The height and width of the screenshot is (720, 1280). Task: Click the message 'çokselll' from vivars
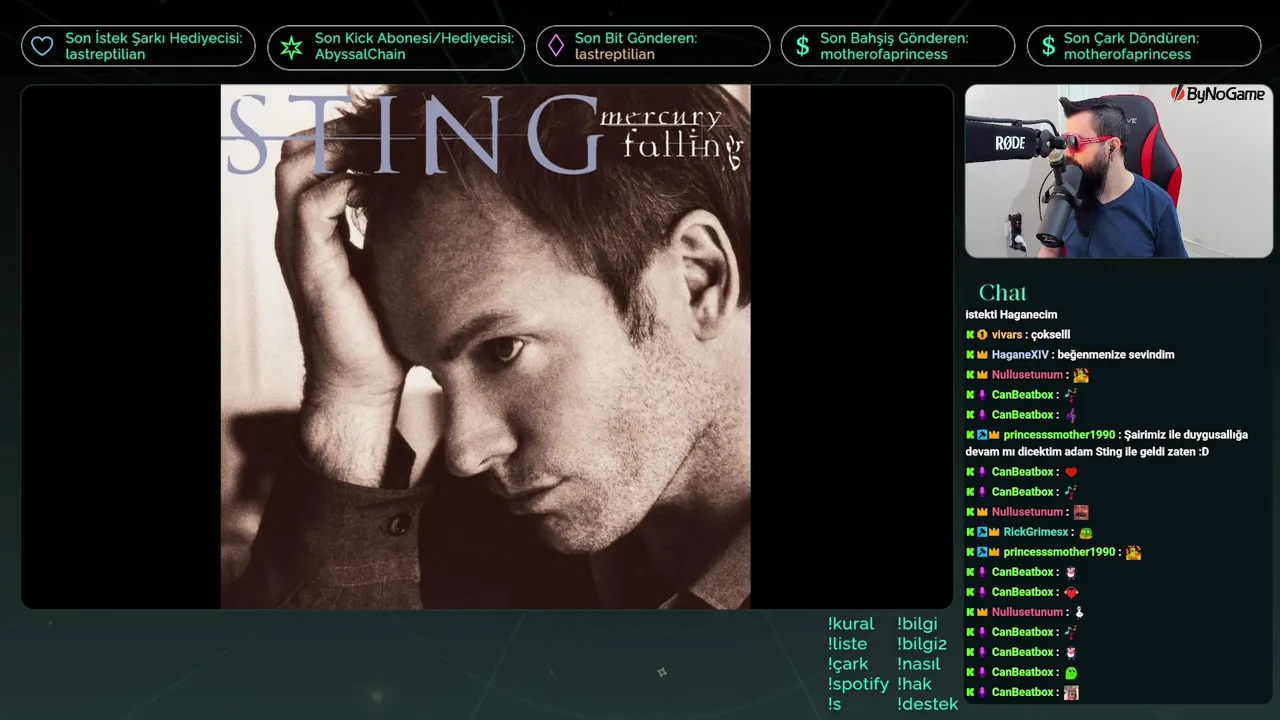pos(1050,335)
